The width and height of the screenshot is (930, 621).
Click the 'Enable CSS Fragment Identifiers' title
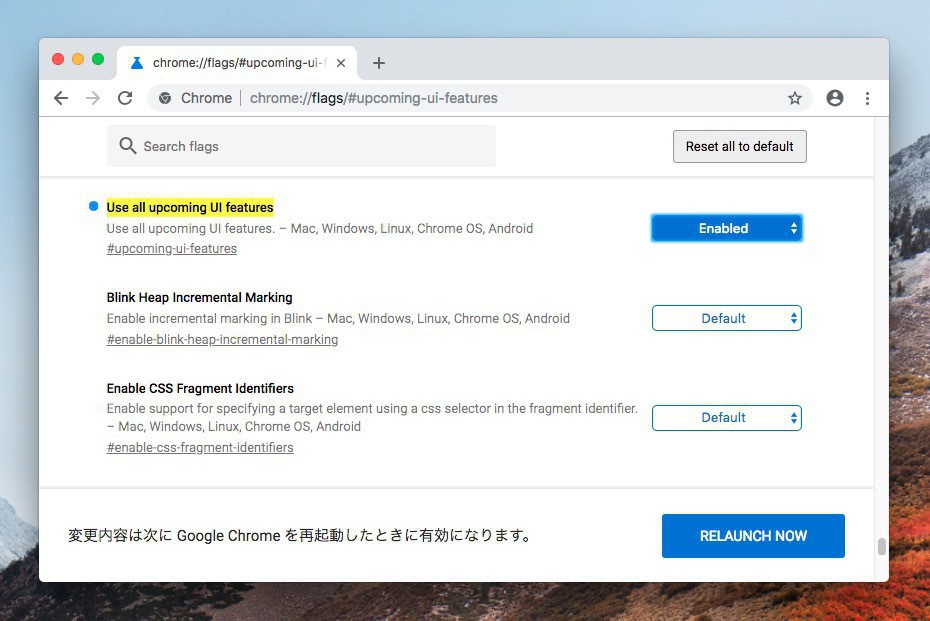pos(200,388)
